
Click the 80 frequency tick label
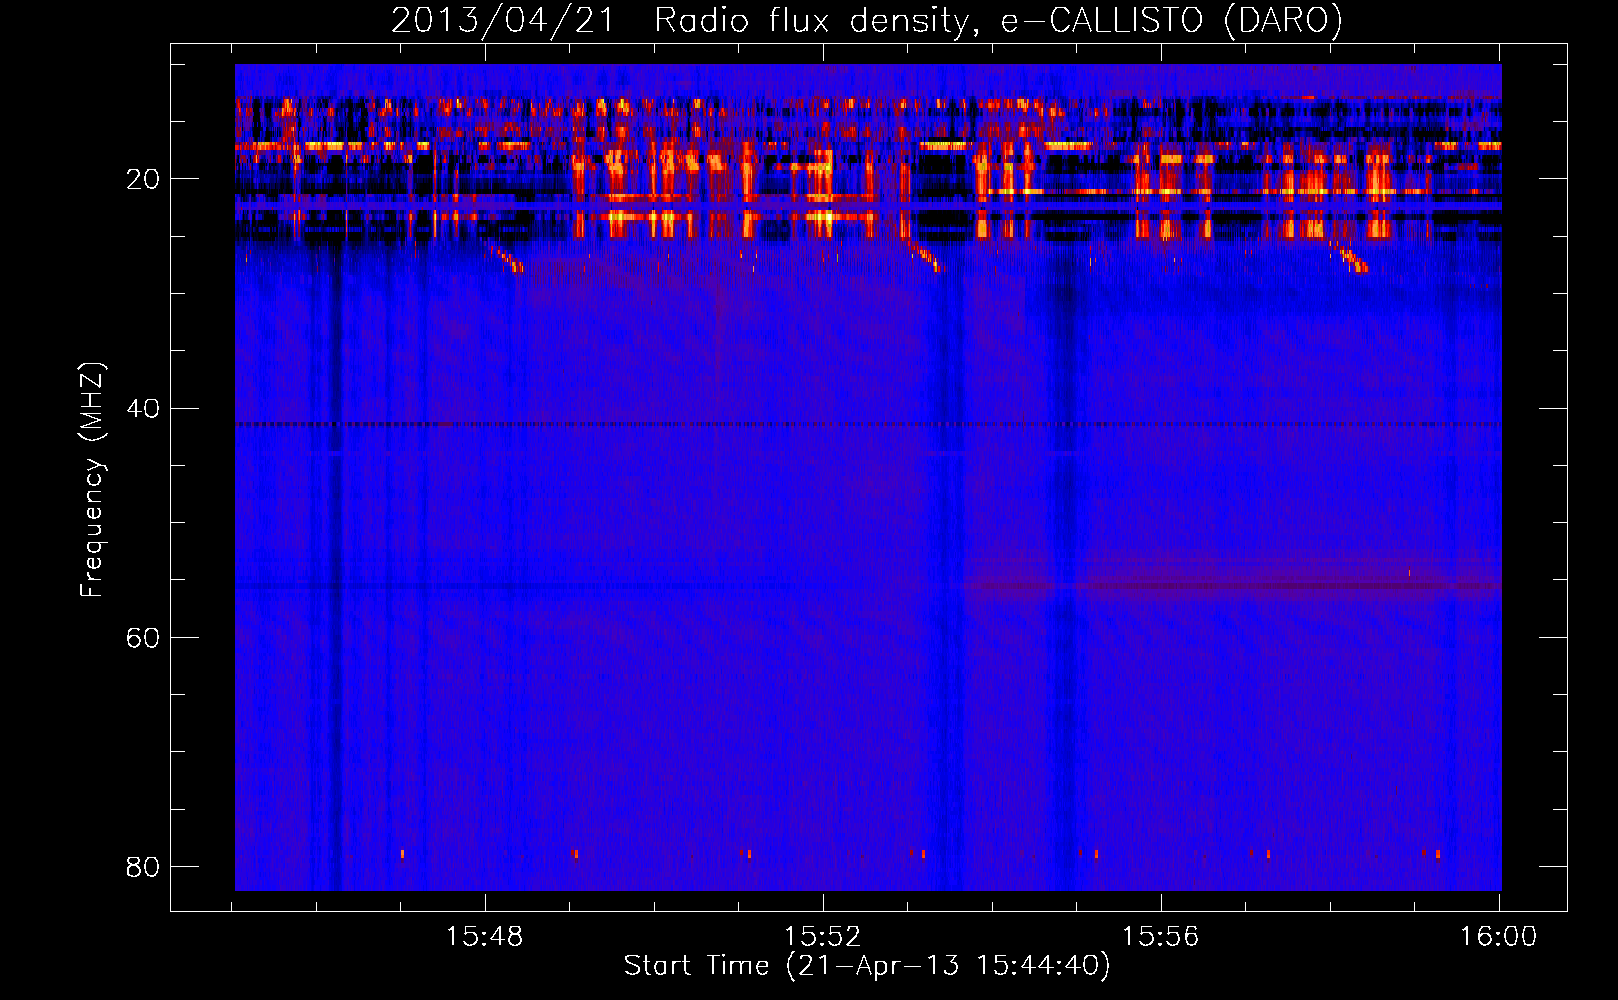143,867
